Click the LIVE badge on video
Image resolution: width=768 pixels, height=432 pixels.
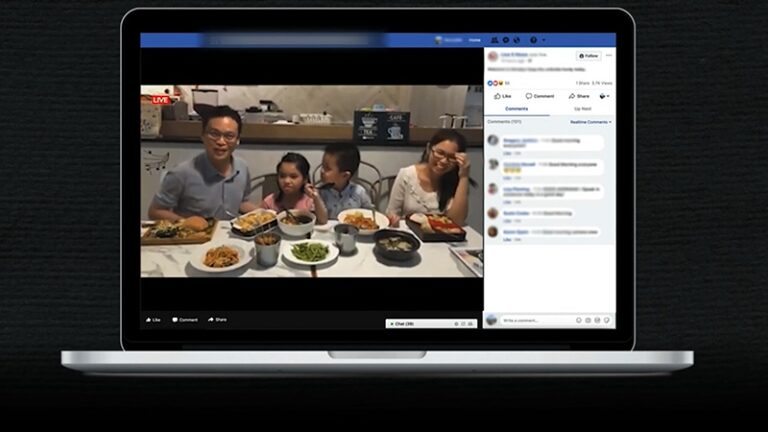pos(160,100)
